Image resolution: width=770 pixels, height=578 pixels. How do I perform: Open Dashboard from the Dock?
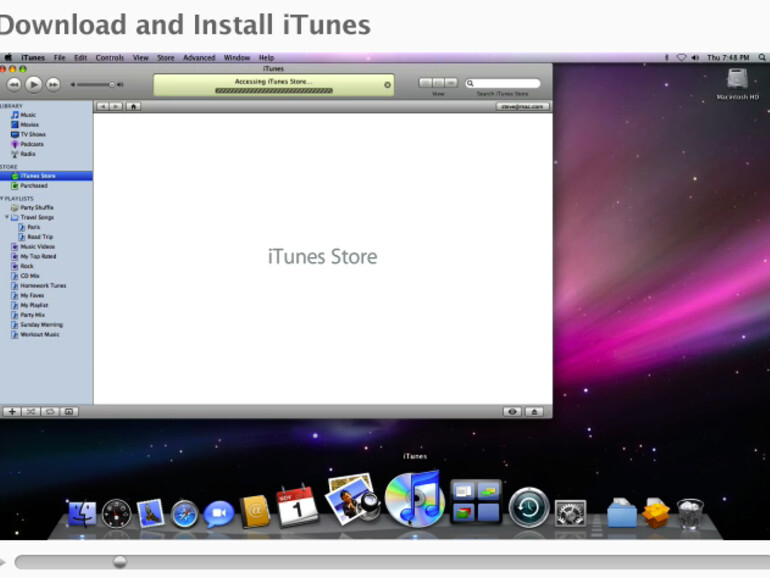(x=116, y=514)
